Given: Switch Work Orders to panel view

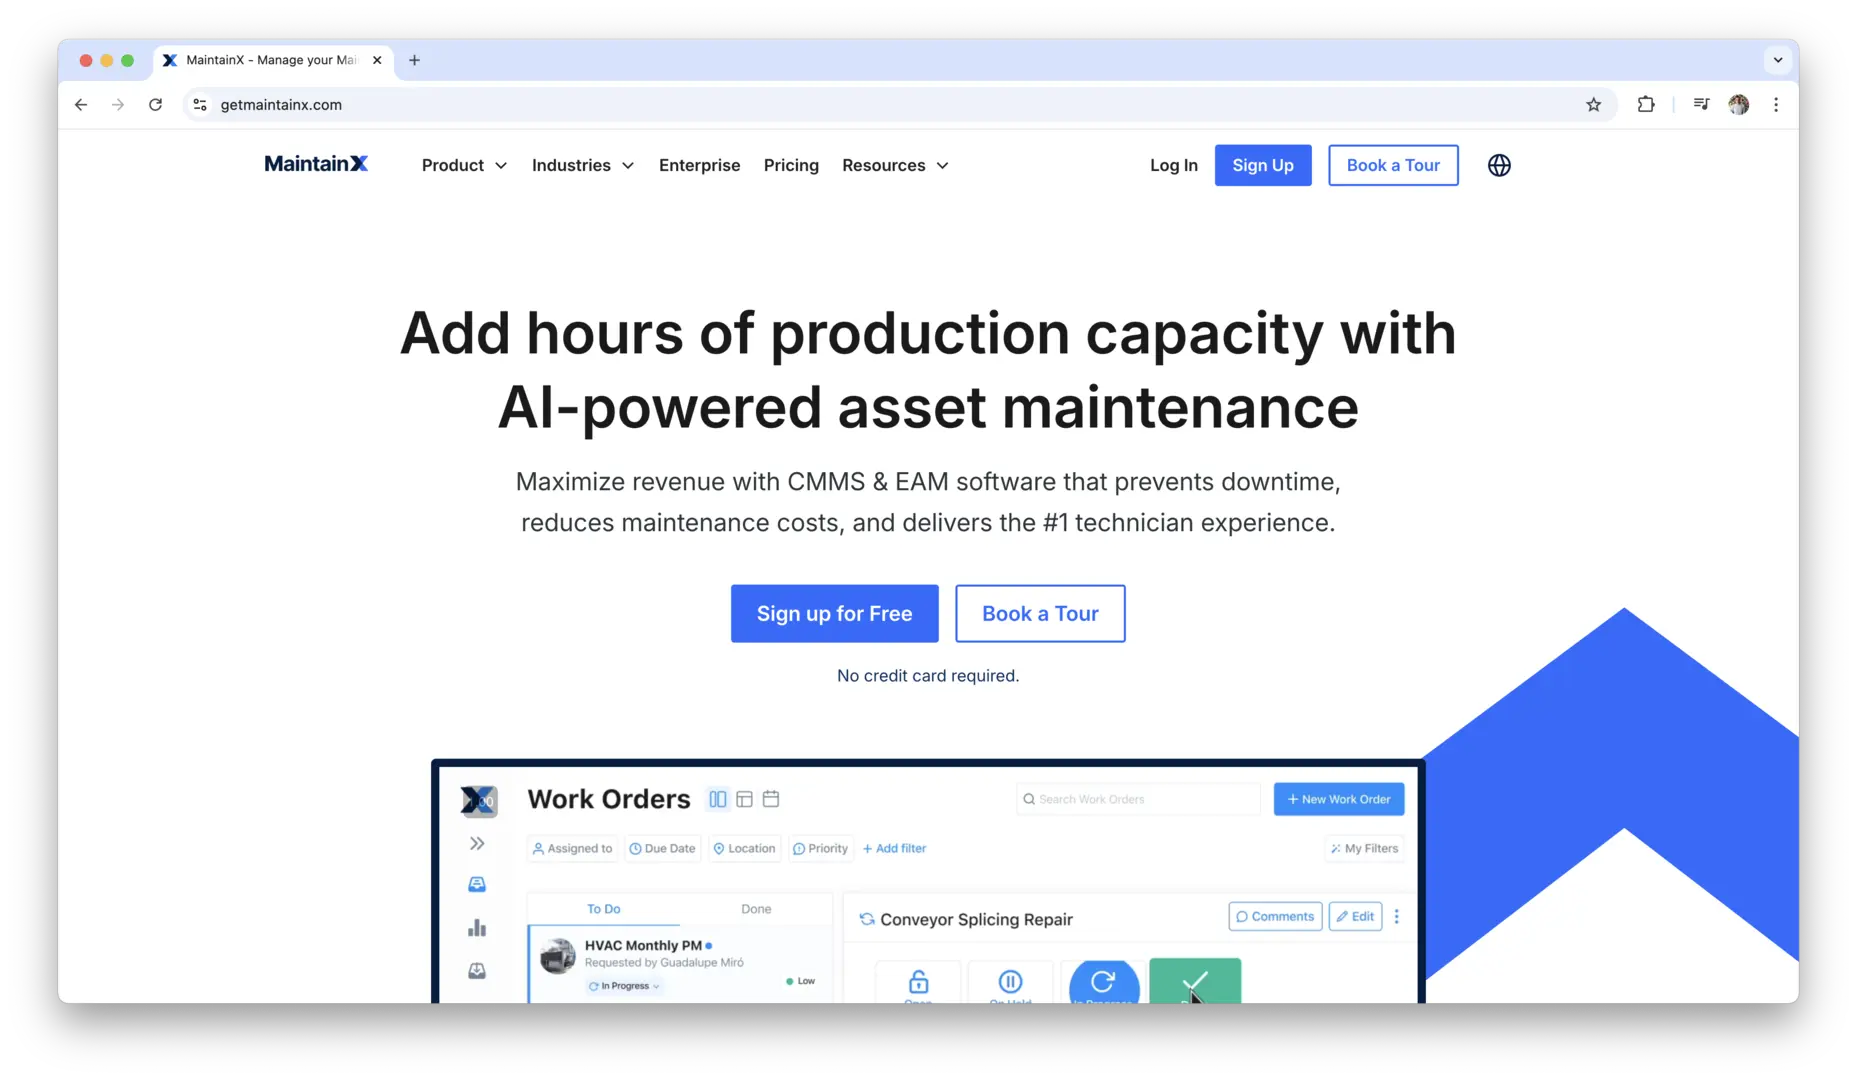Looking at the screenshot, I should point(718,799).
